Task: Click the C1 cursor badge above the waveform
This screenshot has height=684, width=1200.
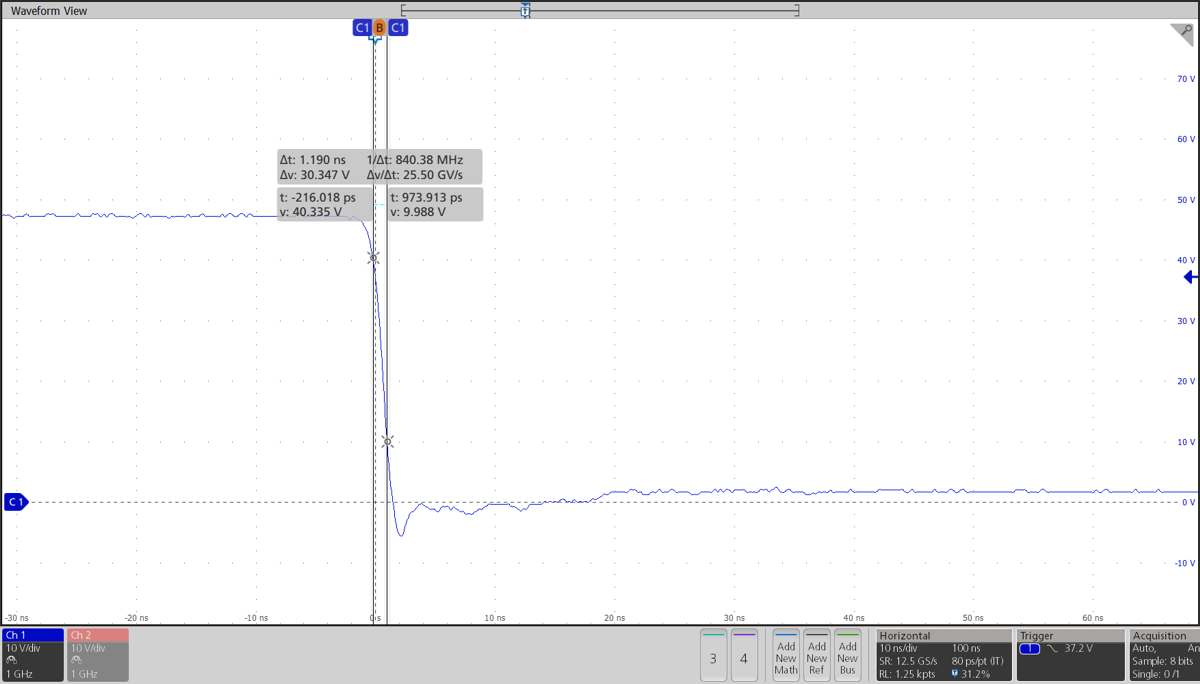Action: click(x=362, y=28)
